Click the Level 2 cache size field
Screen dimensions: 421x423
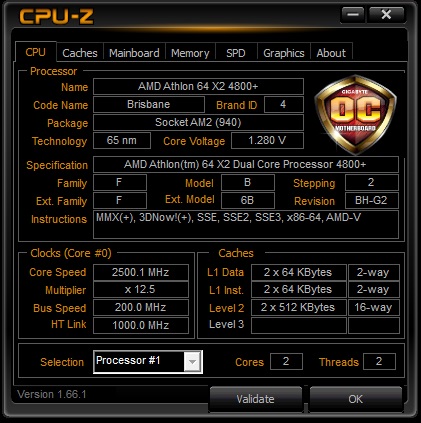pos(298,307)
